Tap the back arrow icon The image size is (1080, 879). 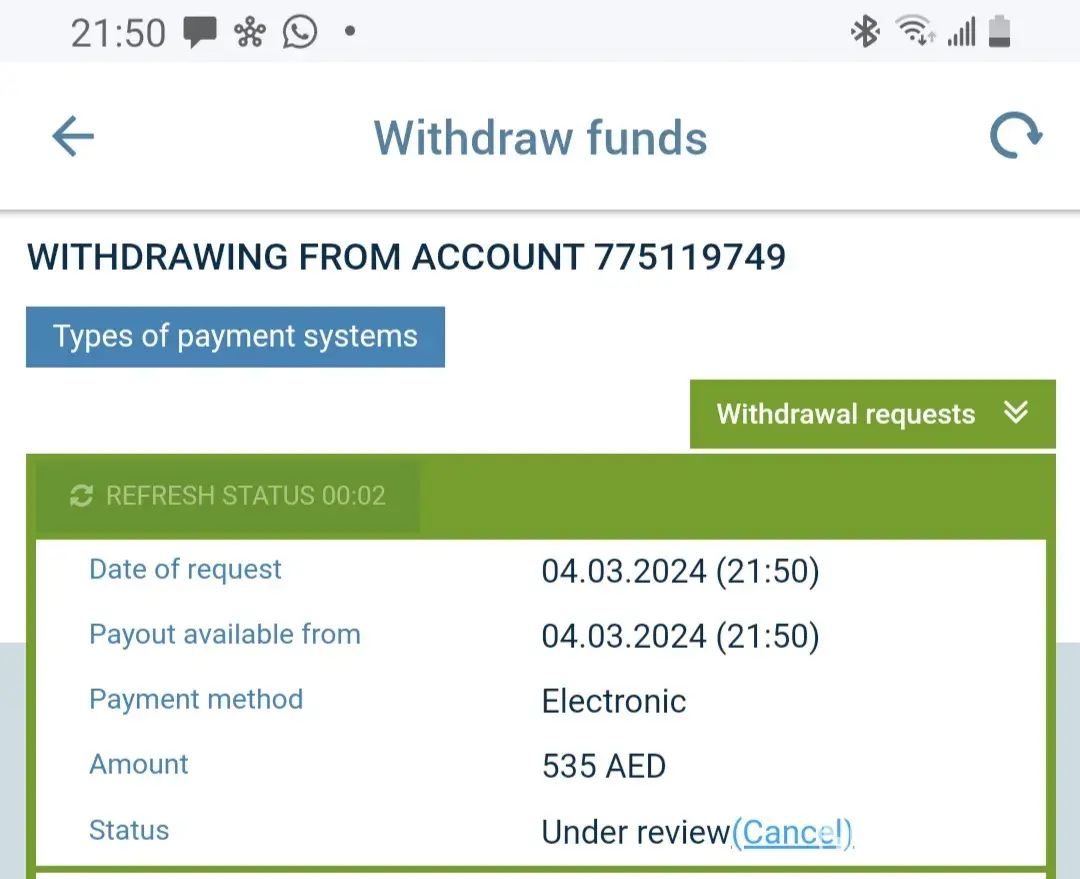coord(73,136)
